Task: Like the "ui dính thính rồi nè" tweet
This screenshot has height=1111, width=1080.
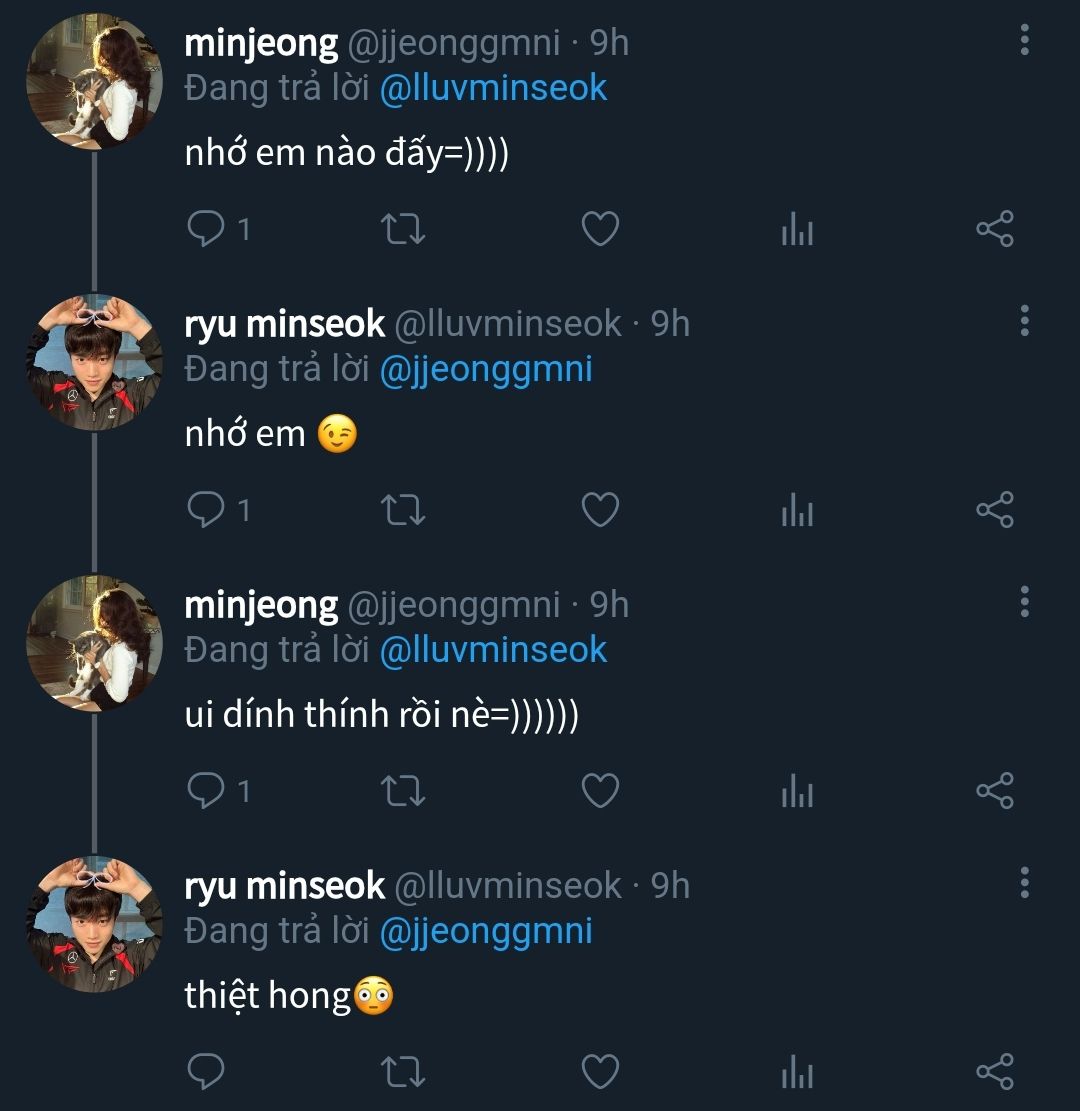Action: pos(600,792)
